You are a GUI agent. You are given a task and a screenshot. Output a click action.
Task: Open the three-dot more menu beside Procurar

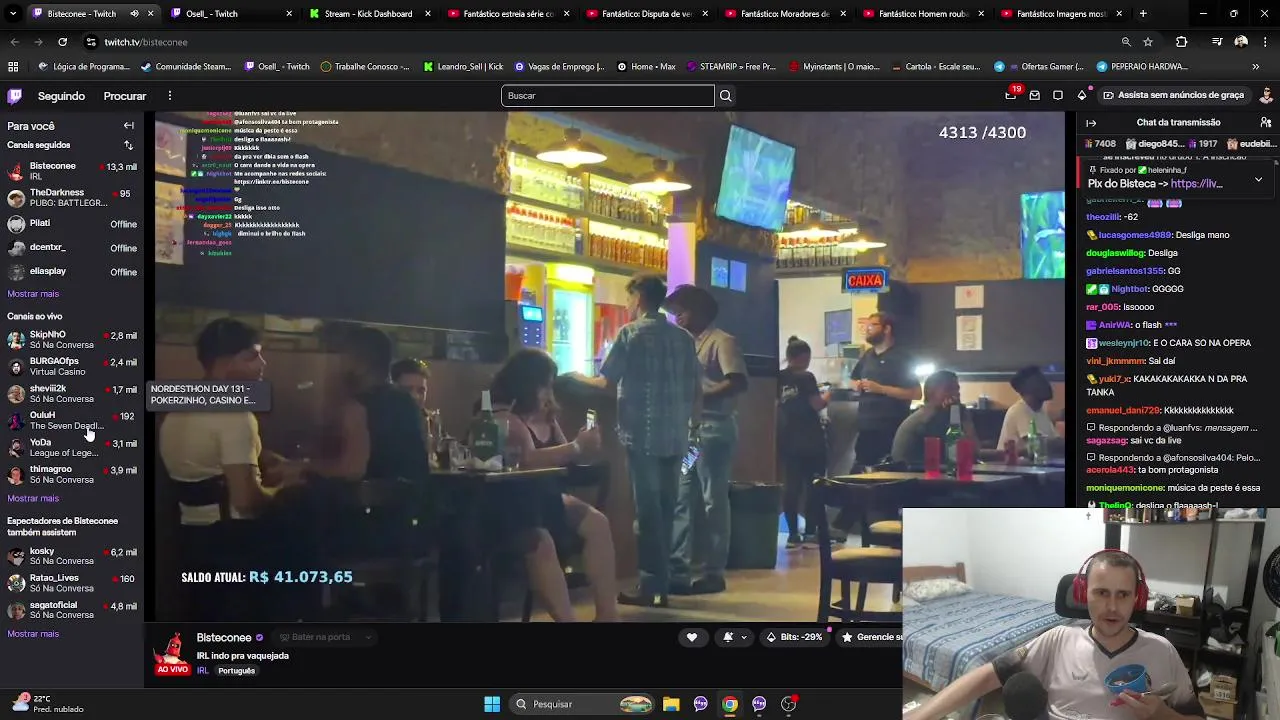point(170,96)
